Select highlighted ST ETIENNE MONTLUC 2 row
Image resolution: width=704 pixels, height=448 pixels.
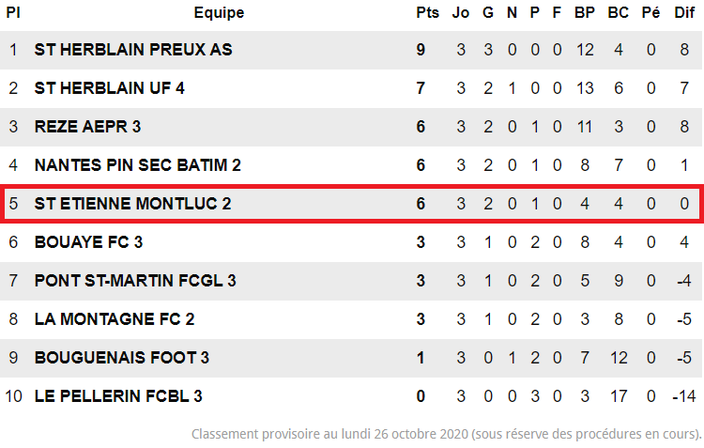click(352, 203)
